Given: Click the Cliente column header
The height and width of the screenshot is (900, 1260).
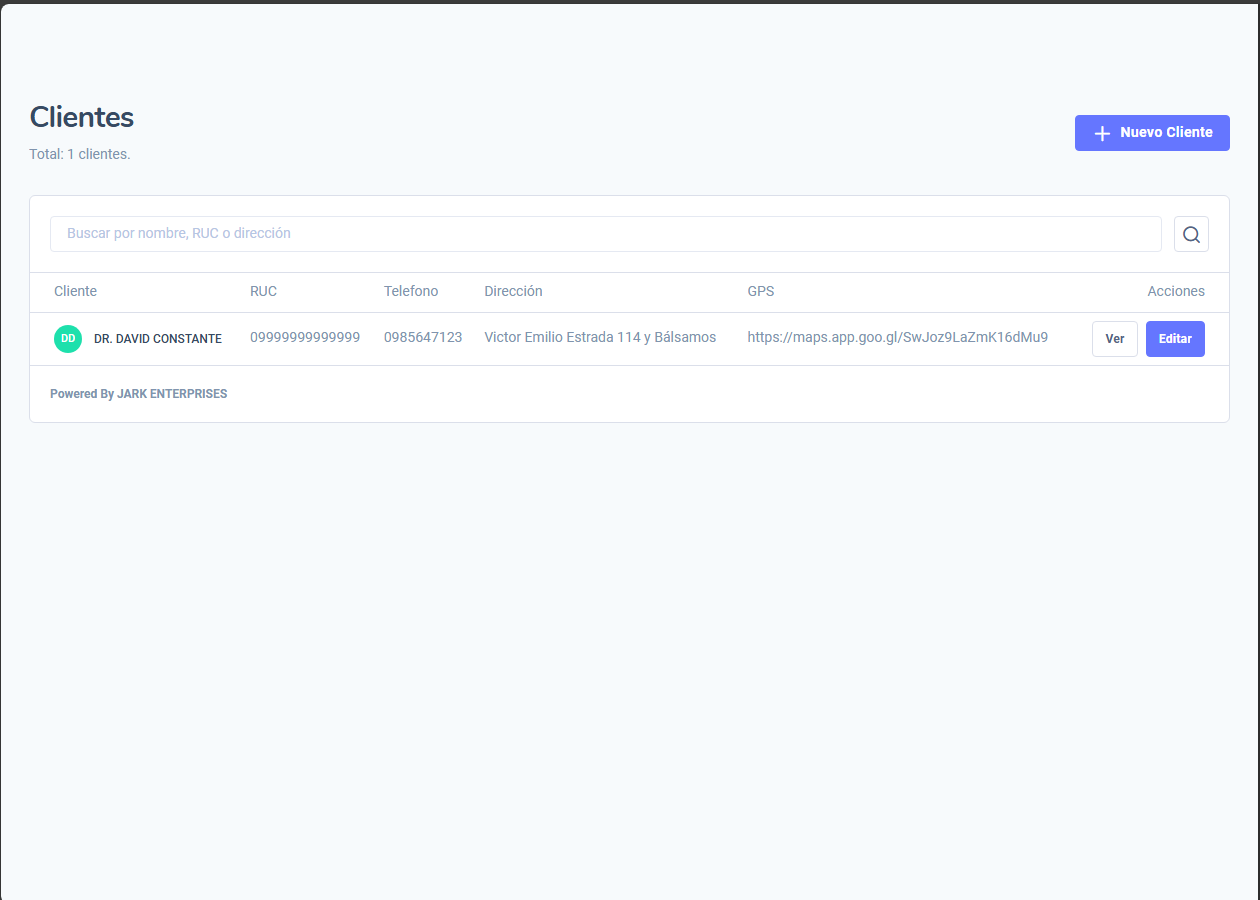Looking at the screenshot, I should coord(75,292).
